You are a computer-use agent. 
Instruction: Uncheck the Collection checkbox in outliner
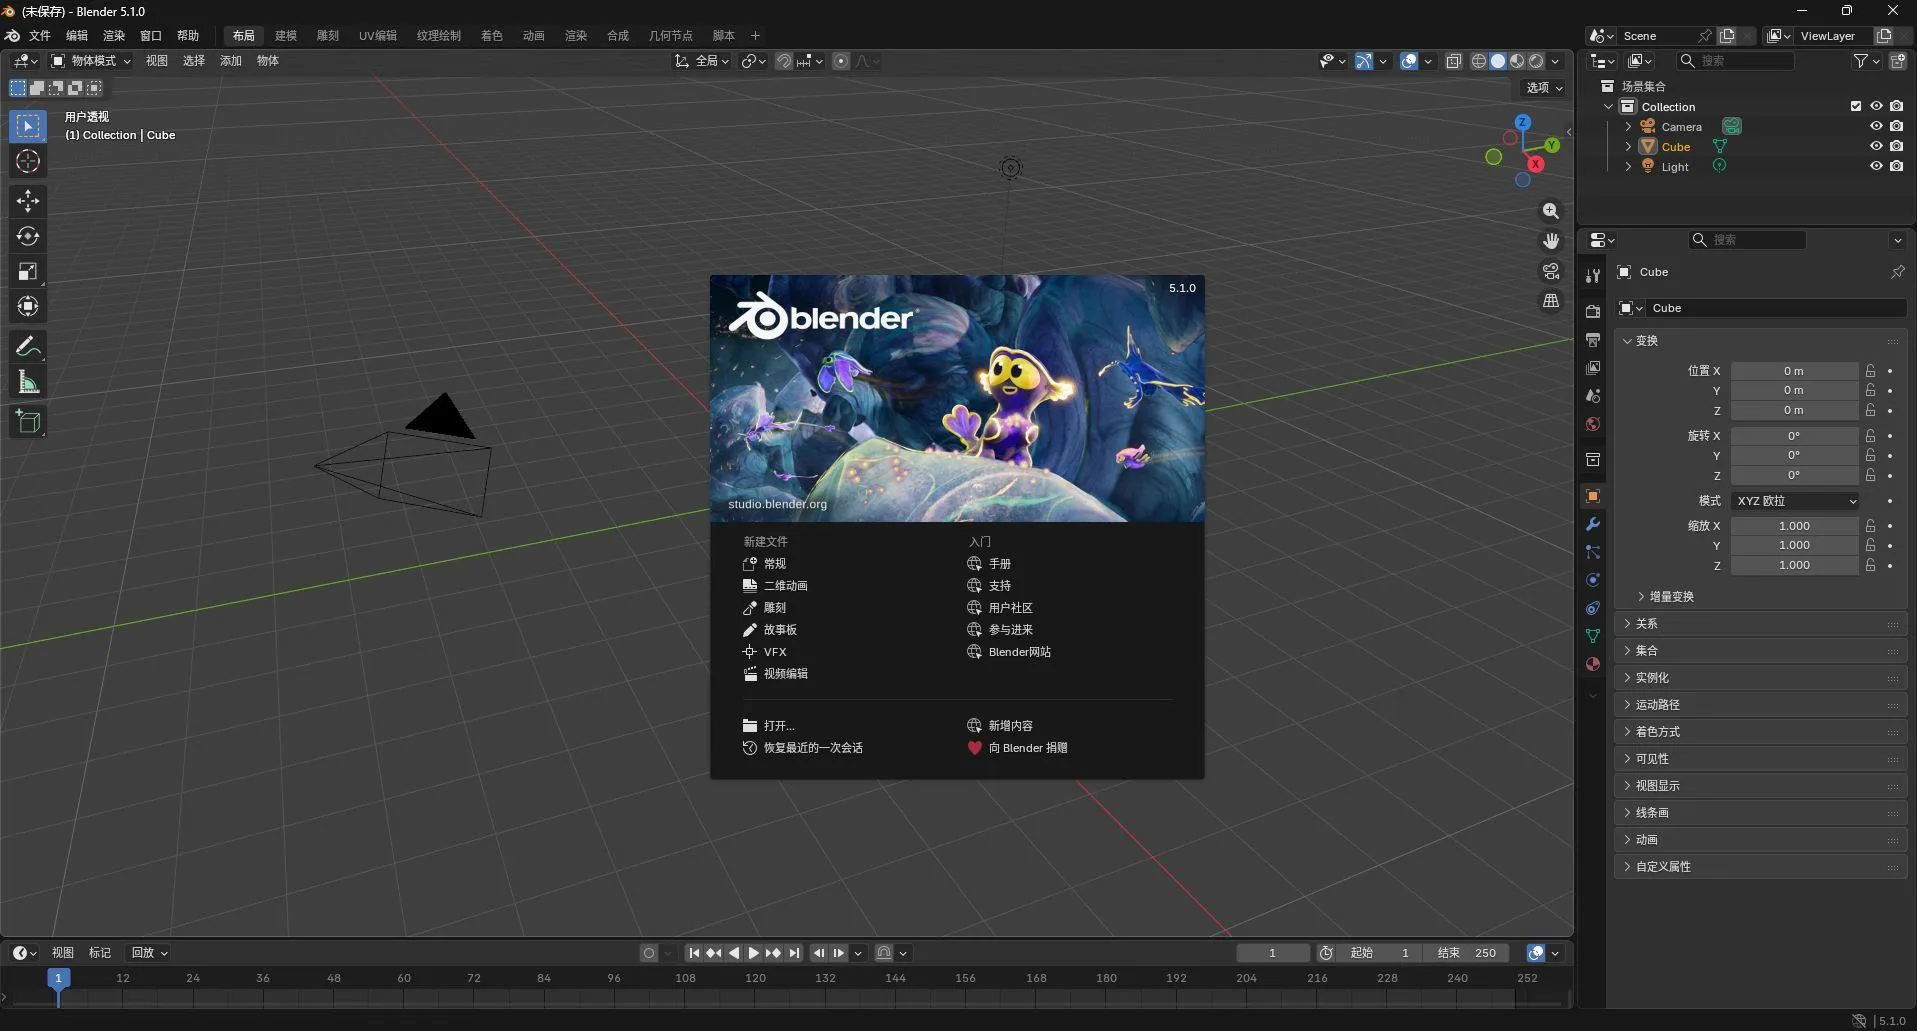[x=1855, y=106]
